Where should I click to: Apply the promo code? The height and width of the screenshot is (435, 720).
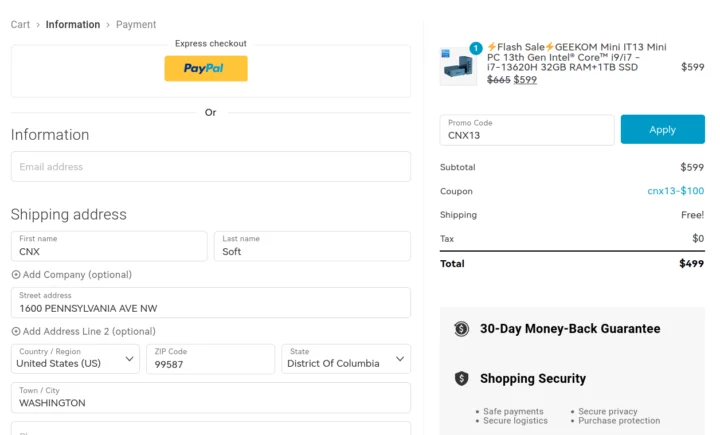click(663, 130)
